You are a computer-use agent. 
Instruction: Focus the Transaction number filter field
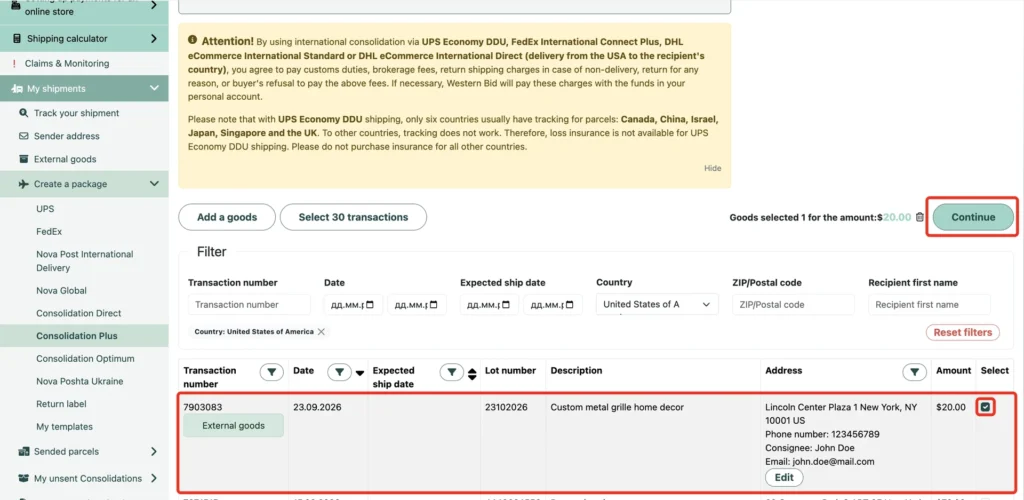click(x=249, y=305)
